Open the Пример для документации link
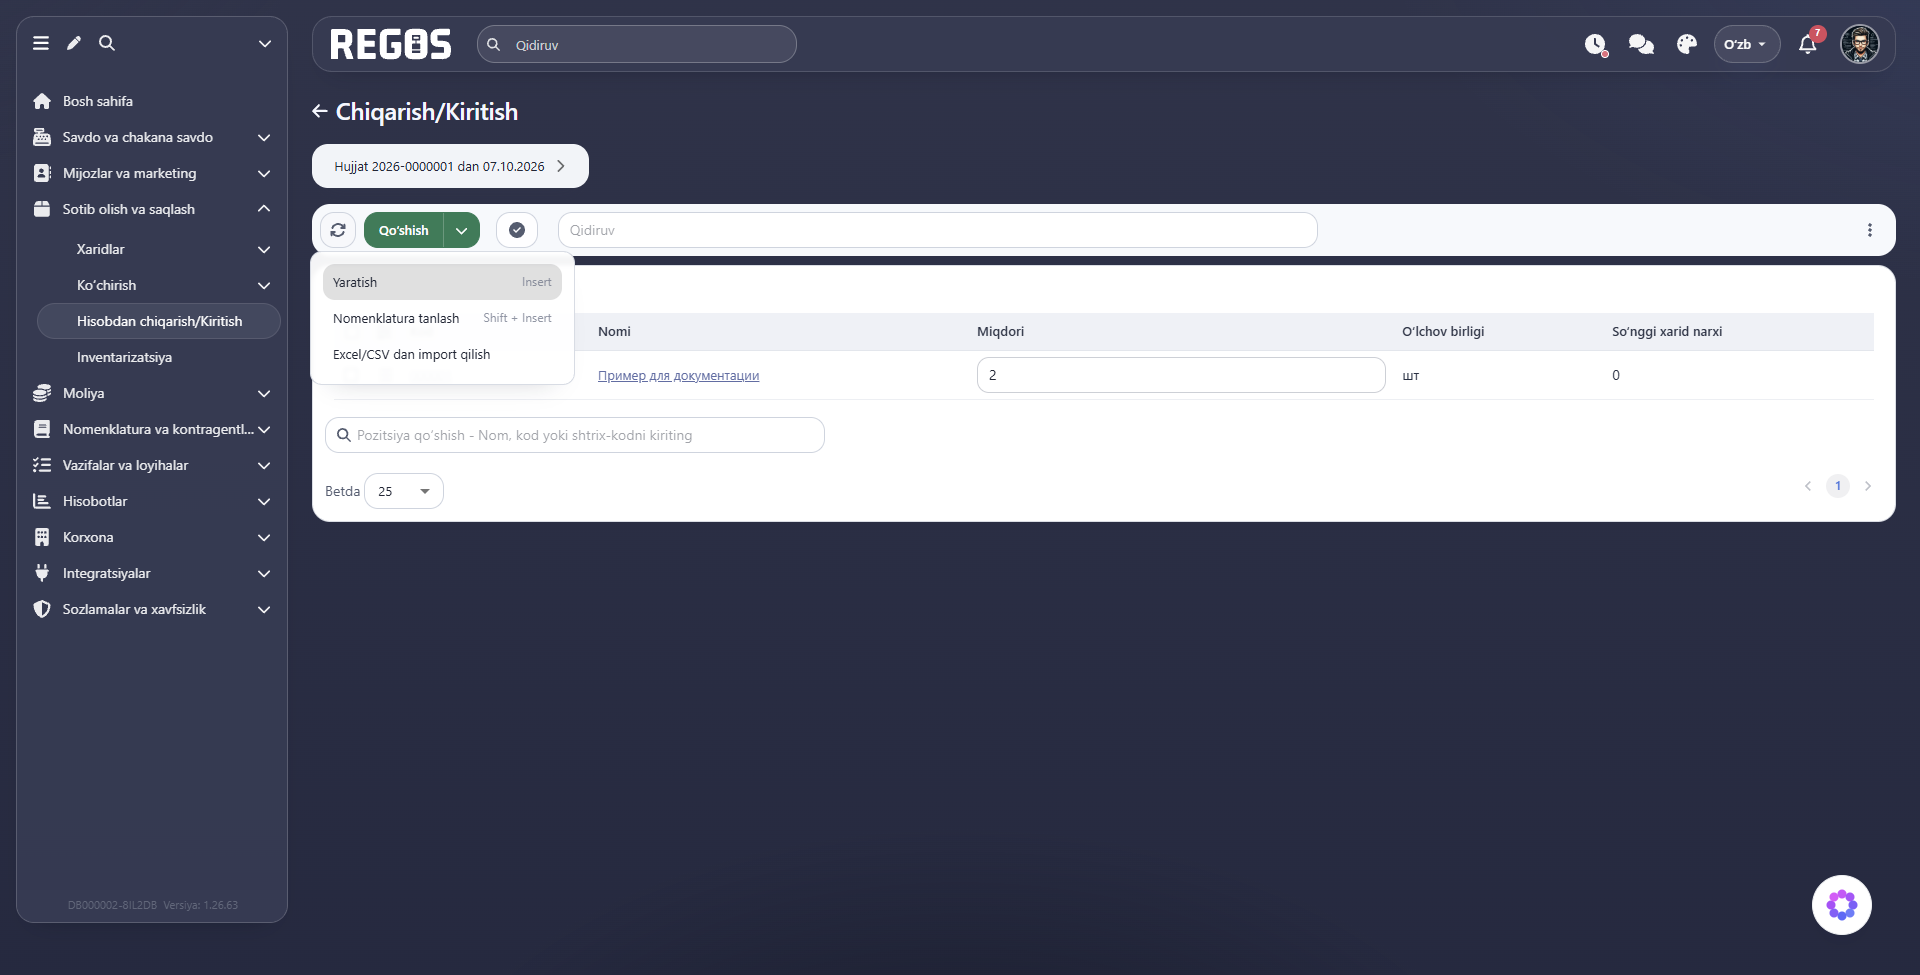The height and width of the screenshot is (975, 1920). 678,376
